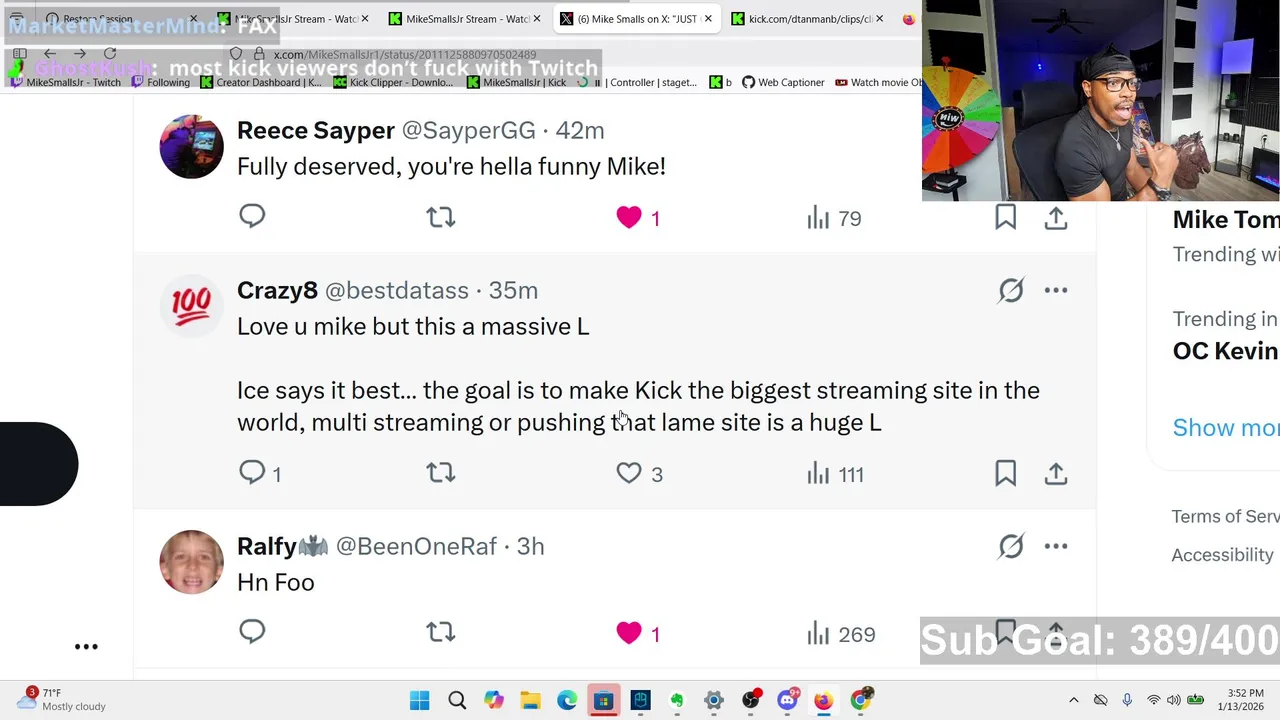Remove like from Ralfy's tweet
Image resolution: width=1280 pixels, height=720 pixels.
pyautogui.click(x=629, y=633)
